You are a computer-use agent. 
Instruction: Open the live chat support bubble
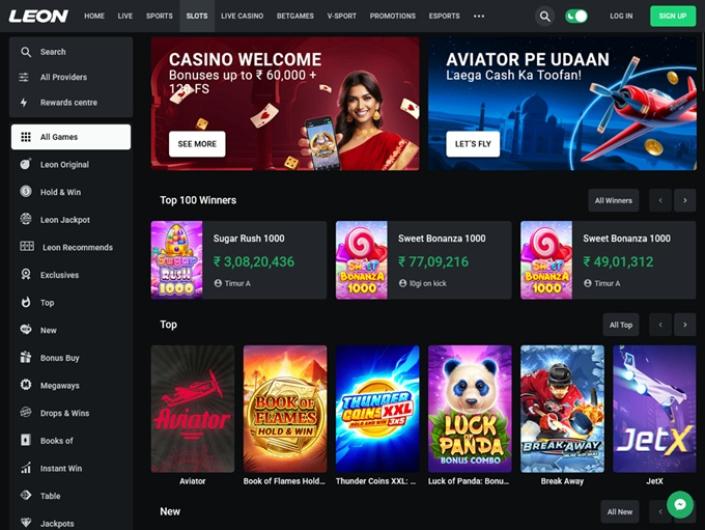[680, 504]
